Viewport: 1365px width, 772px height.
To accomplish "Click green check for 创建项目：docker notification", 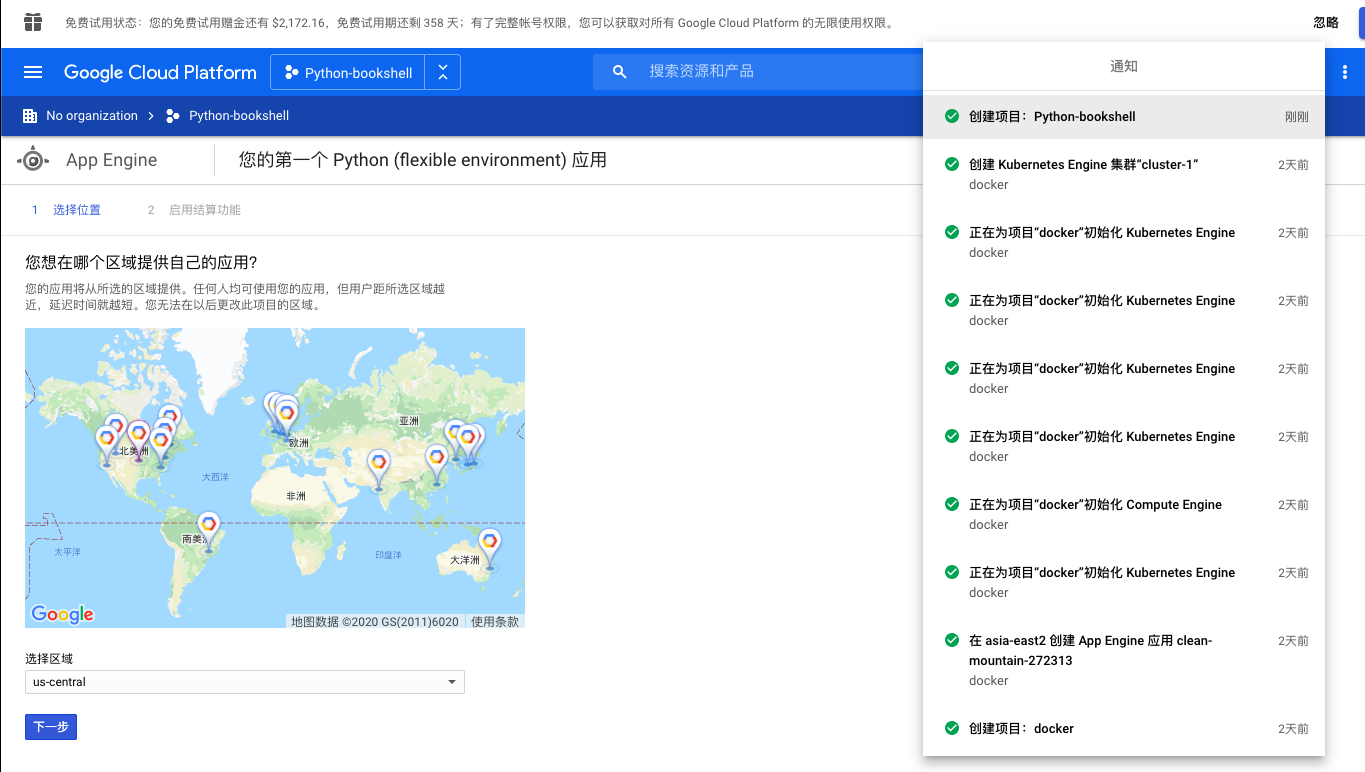I will 952,728.
